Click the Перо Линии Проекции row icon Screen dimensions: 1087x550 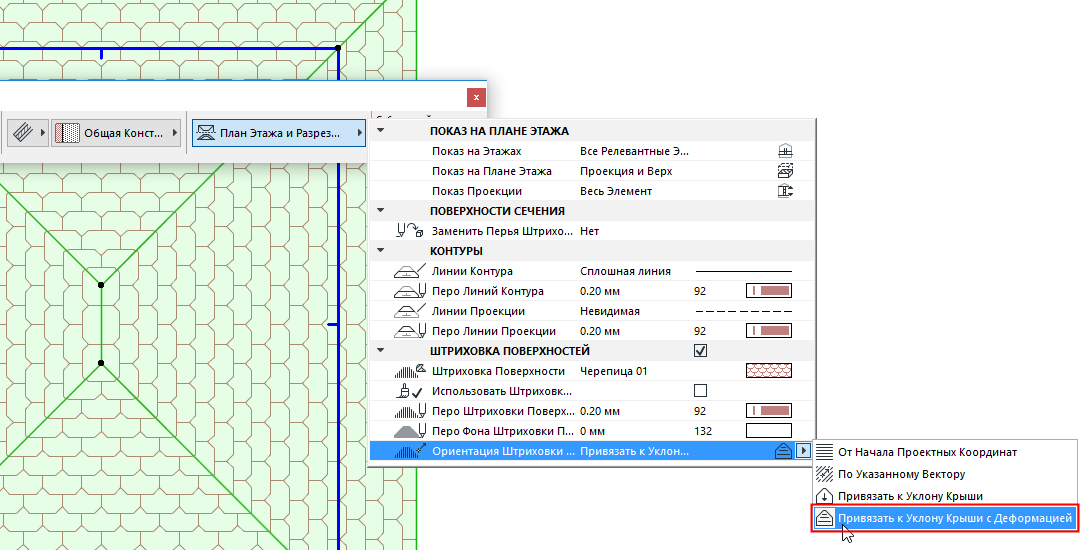tap(410, 332)
